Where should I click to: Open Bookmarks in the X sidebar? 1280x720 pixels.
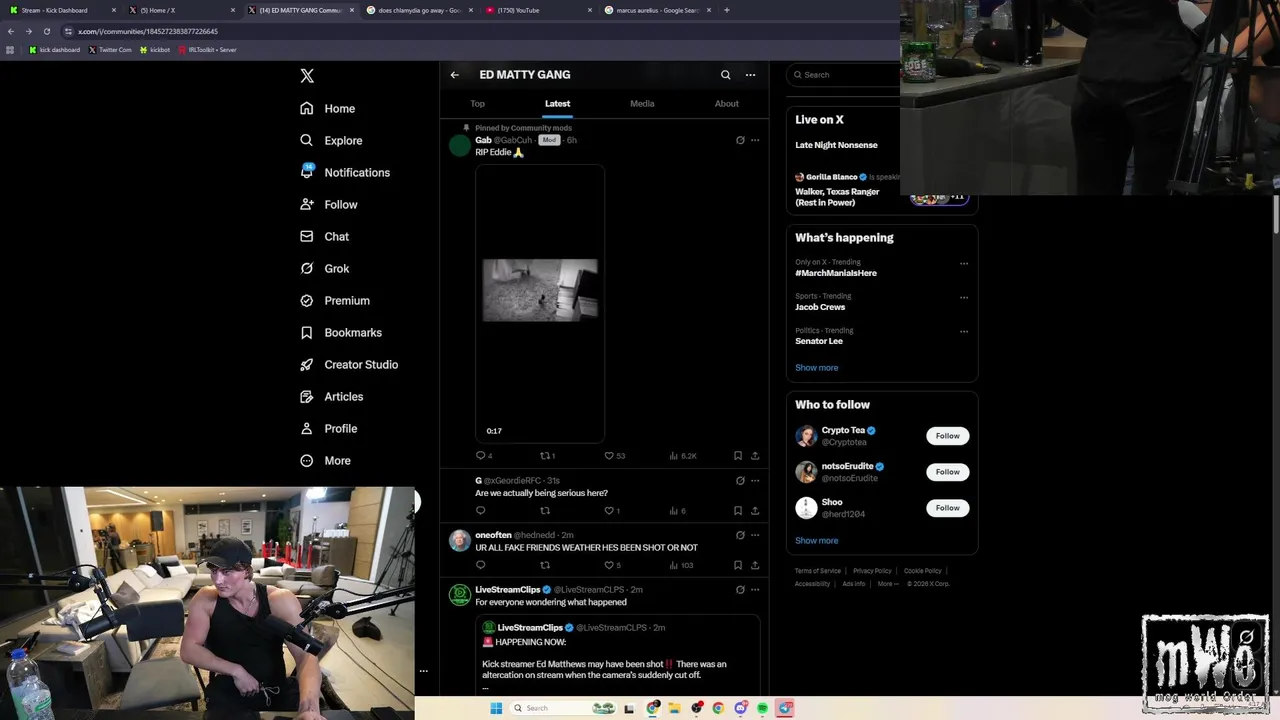pyautogui.click(x=341, y=332)
